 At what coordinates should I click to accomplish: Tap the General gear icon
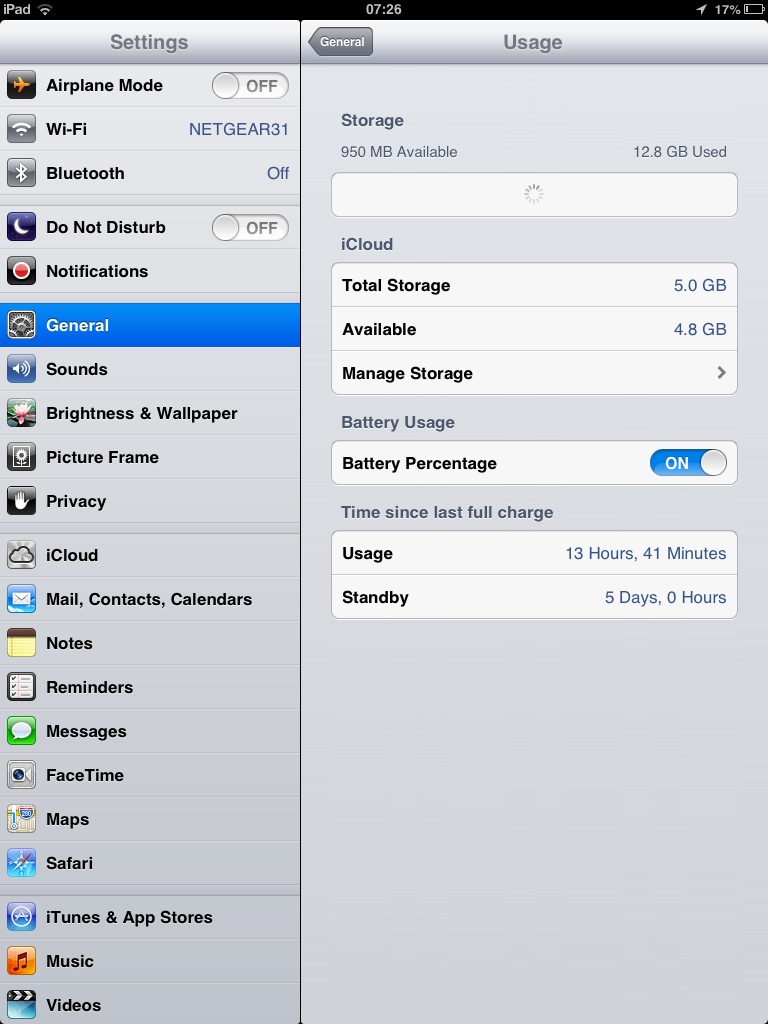[x=21, y=325]
